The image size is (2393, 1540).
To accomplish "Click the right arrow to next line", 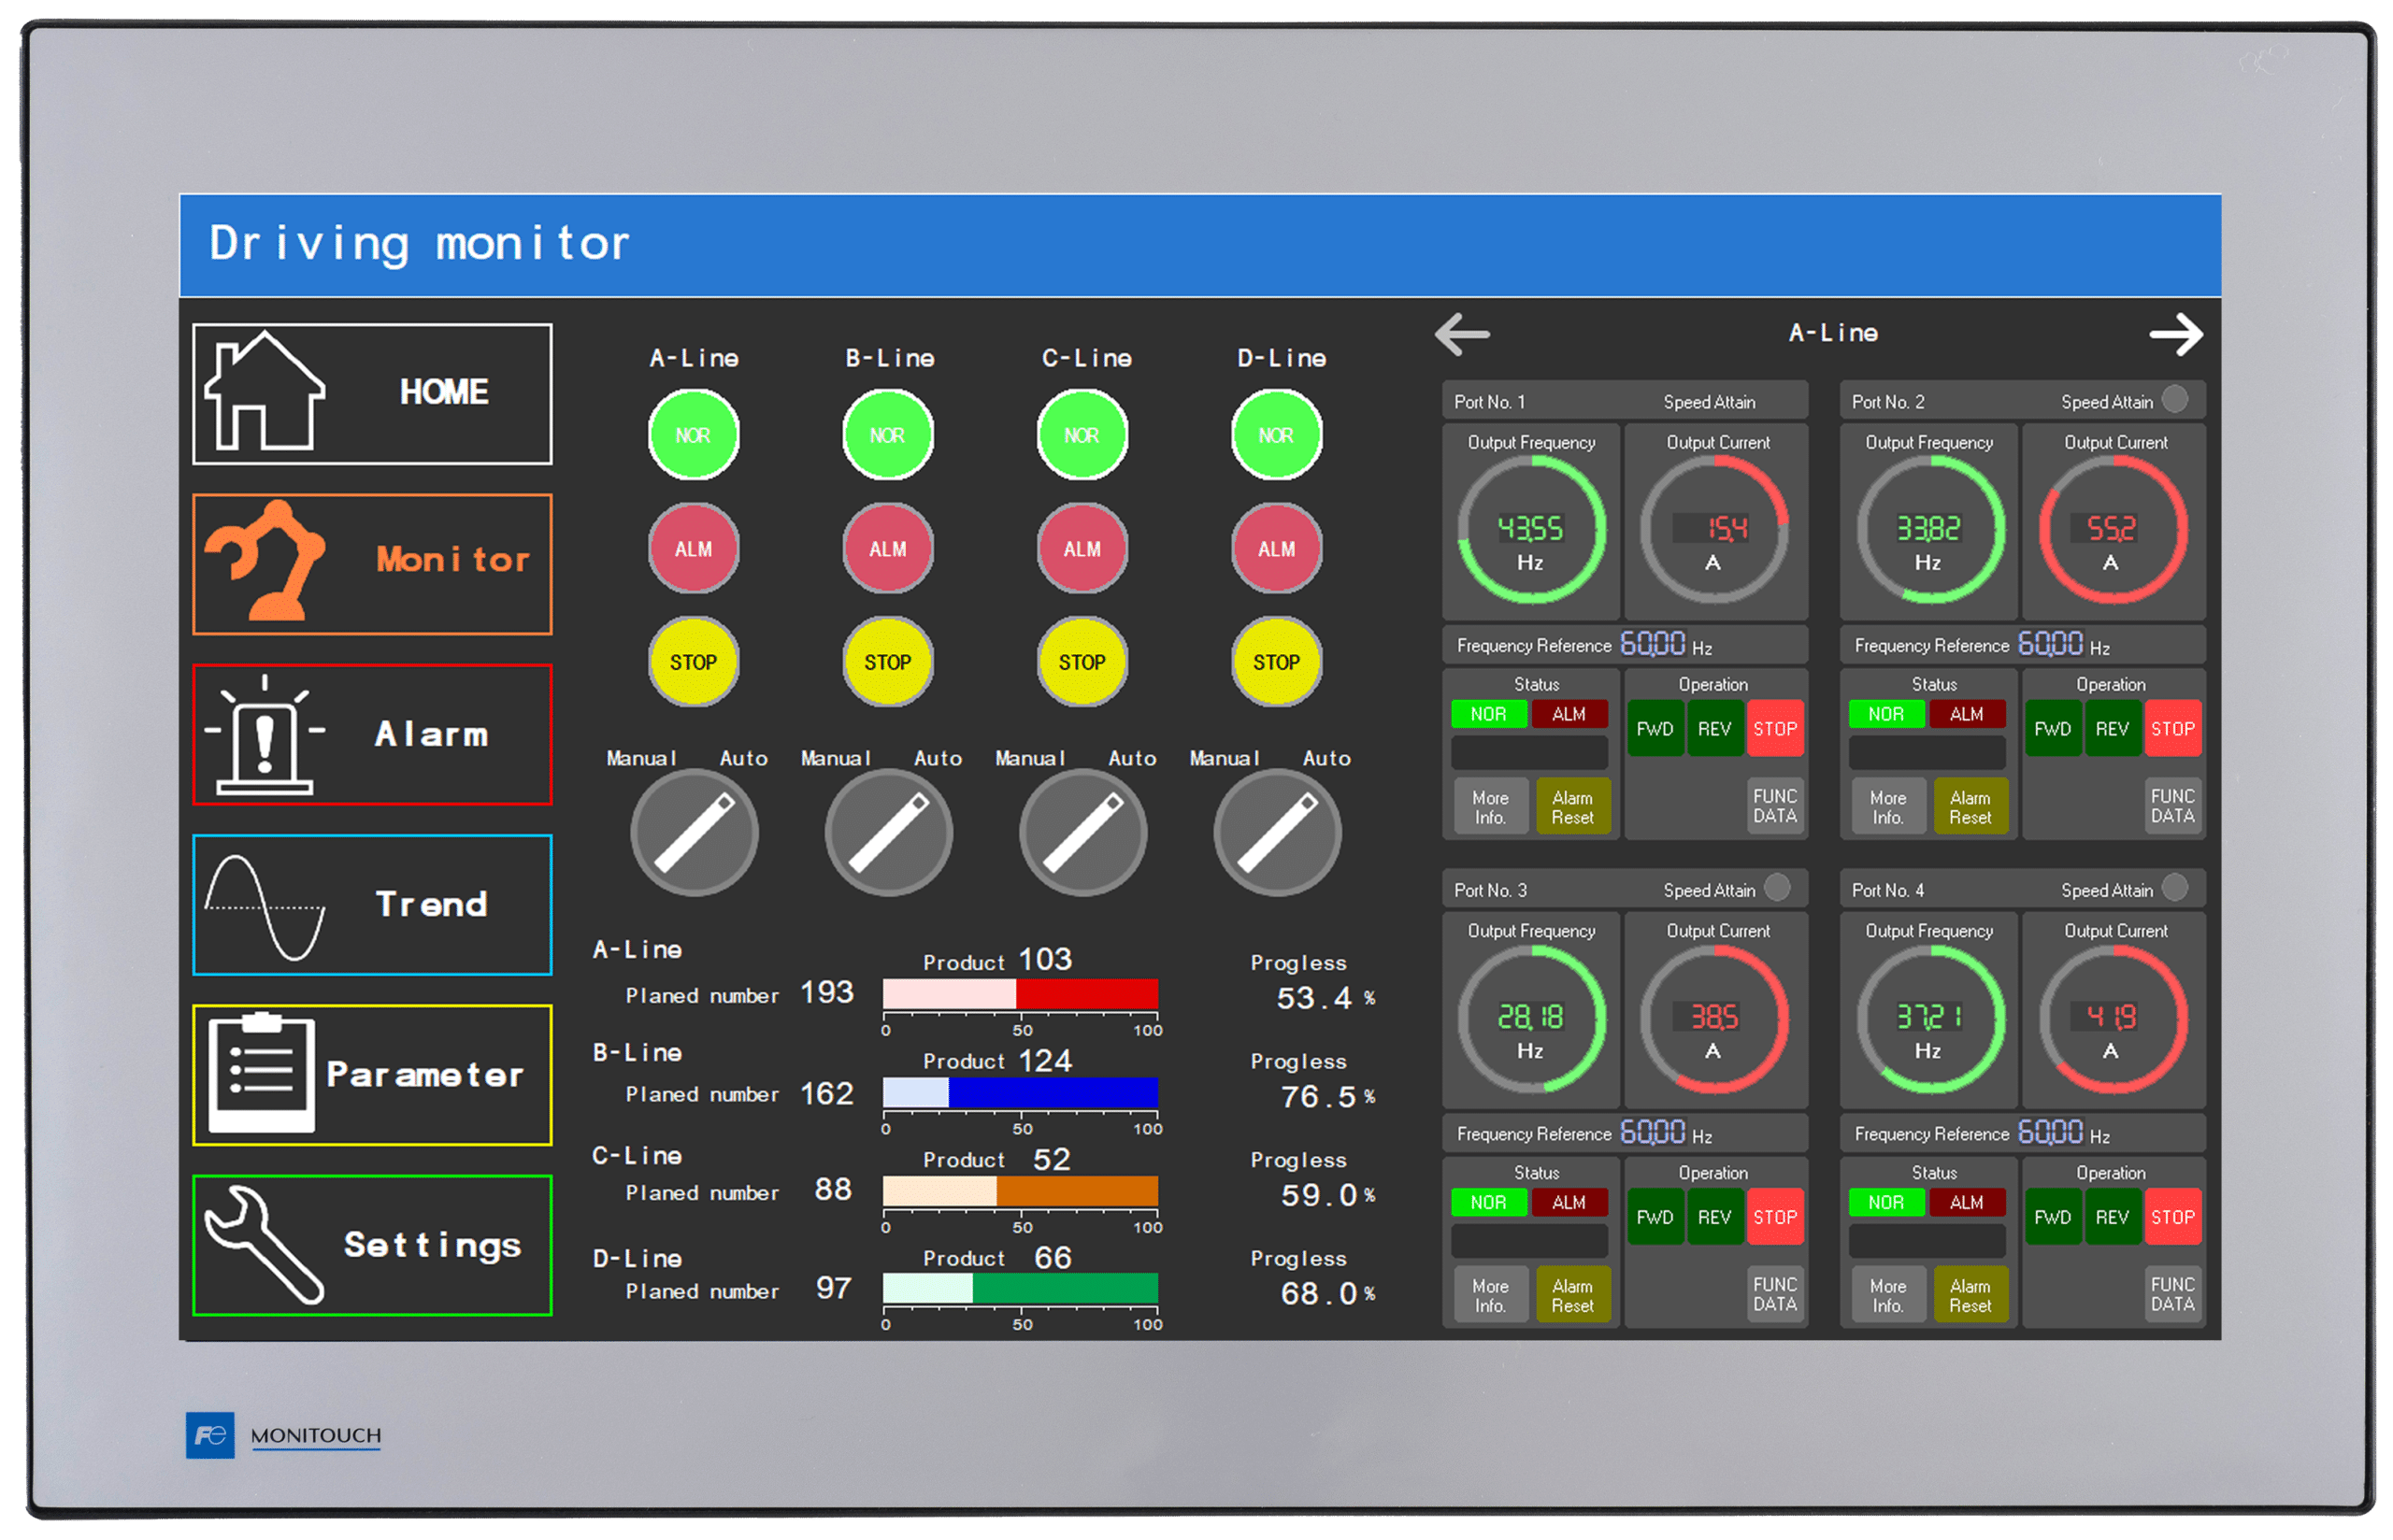I will [x=2176, y=334].
